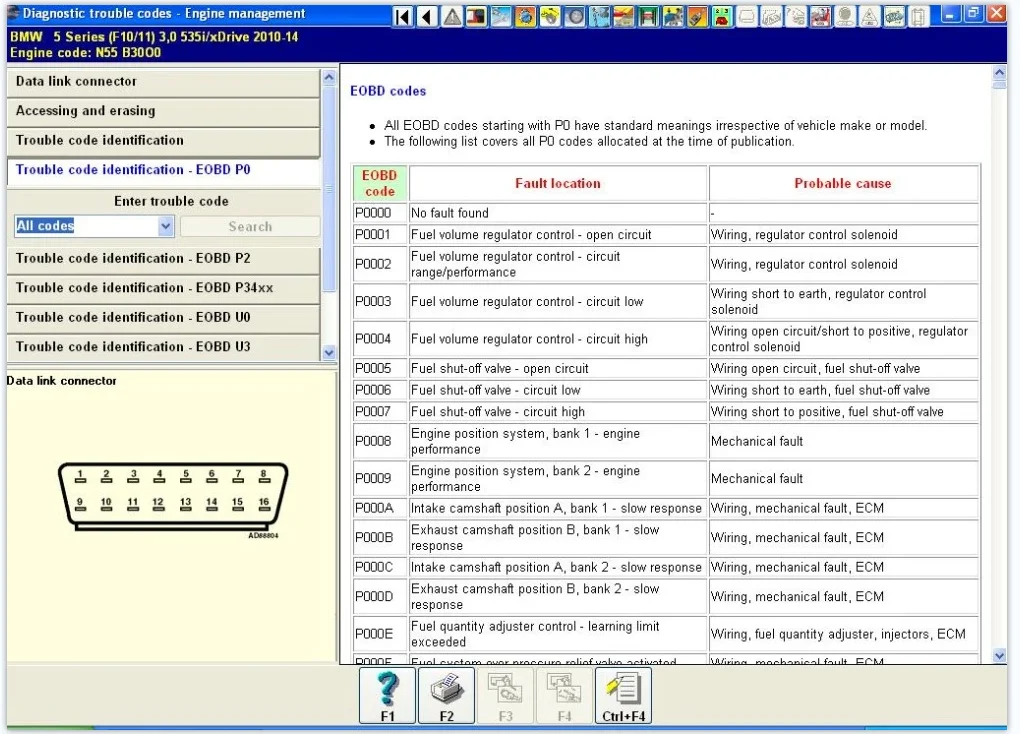The width and height of the screenshot is (1020, 734).
Task: Click the green vehicle lift toolbar icon
Action: [648, 16]
